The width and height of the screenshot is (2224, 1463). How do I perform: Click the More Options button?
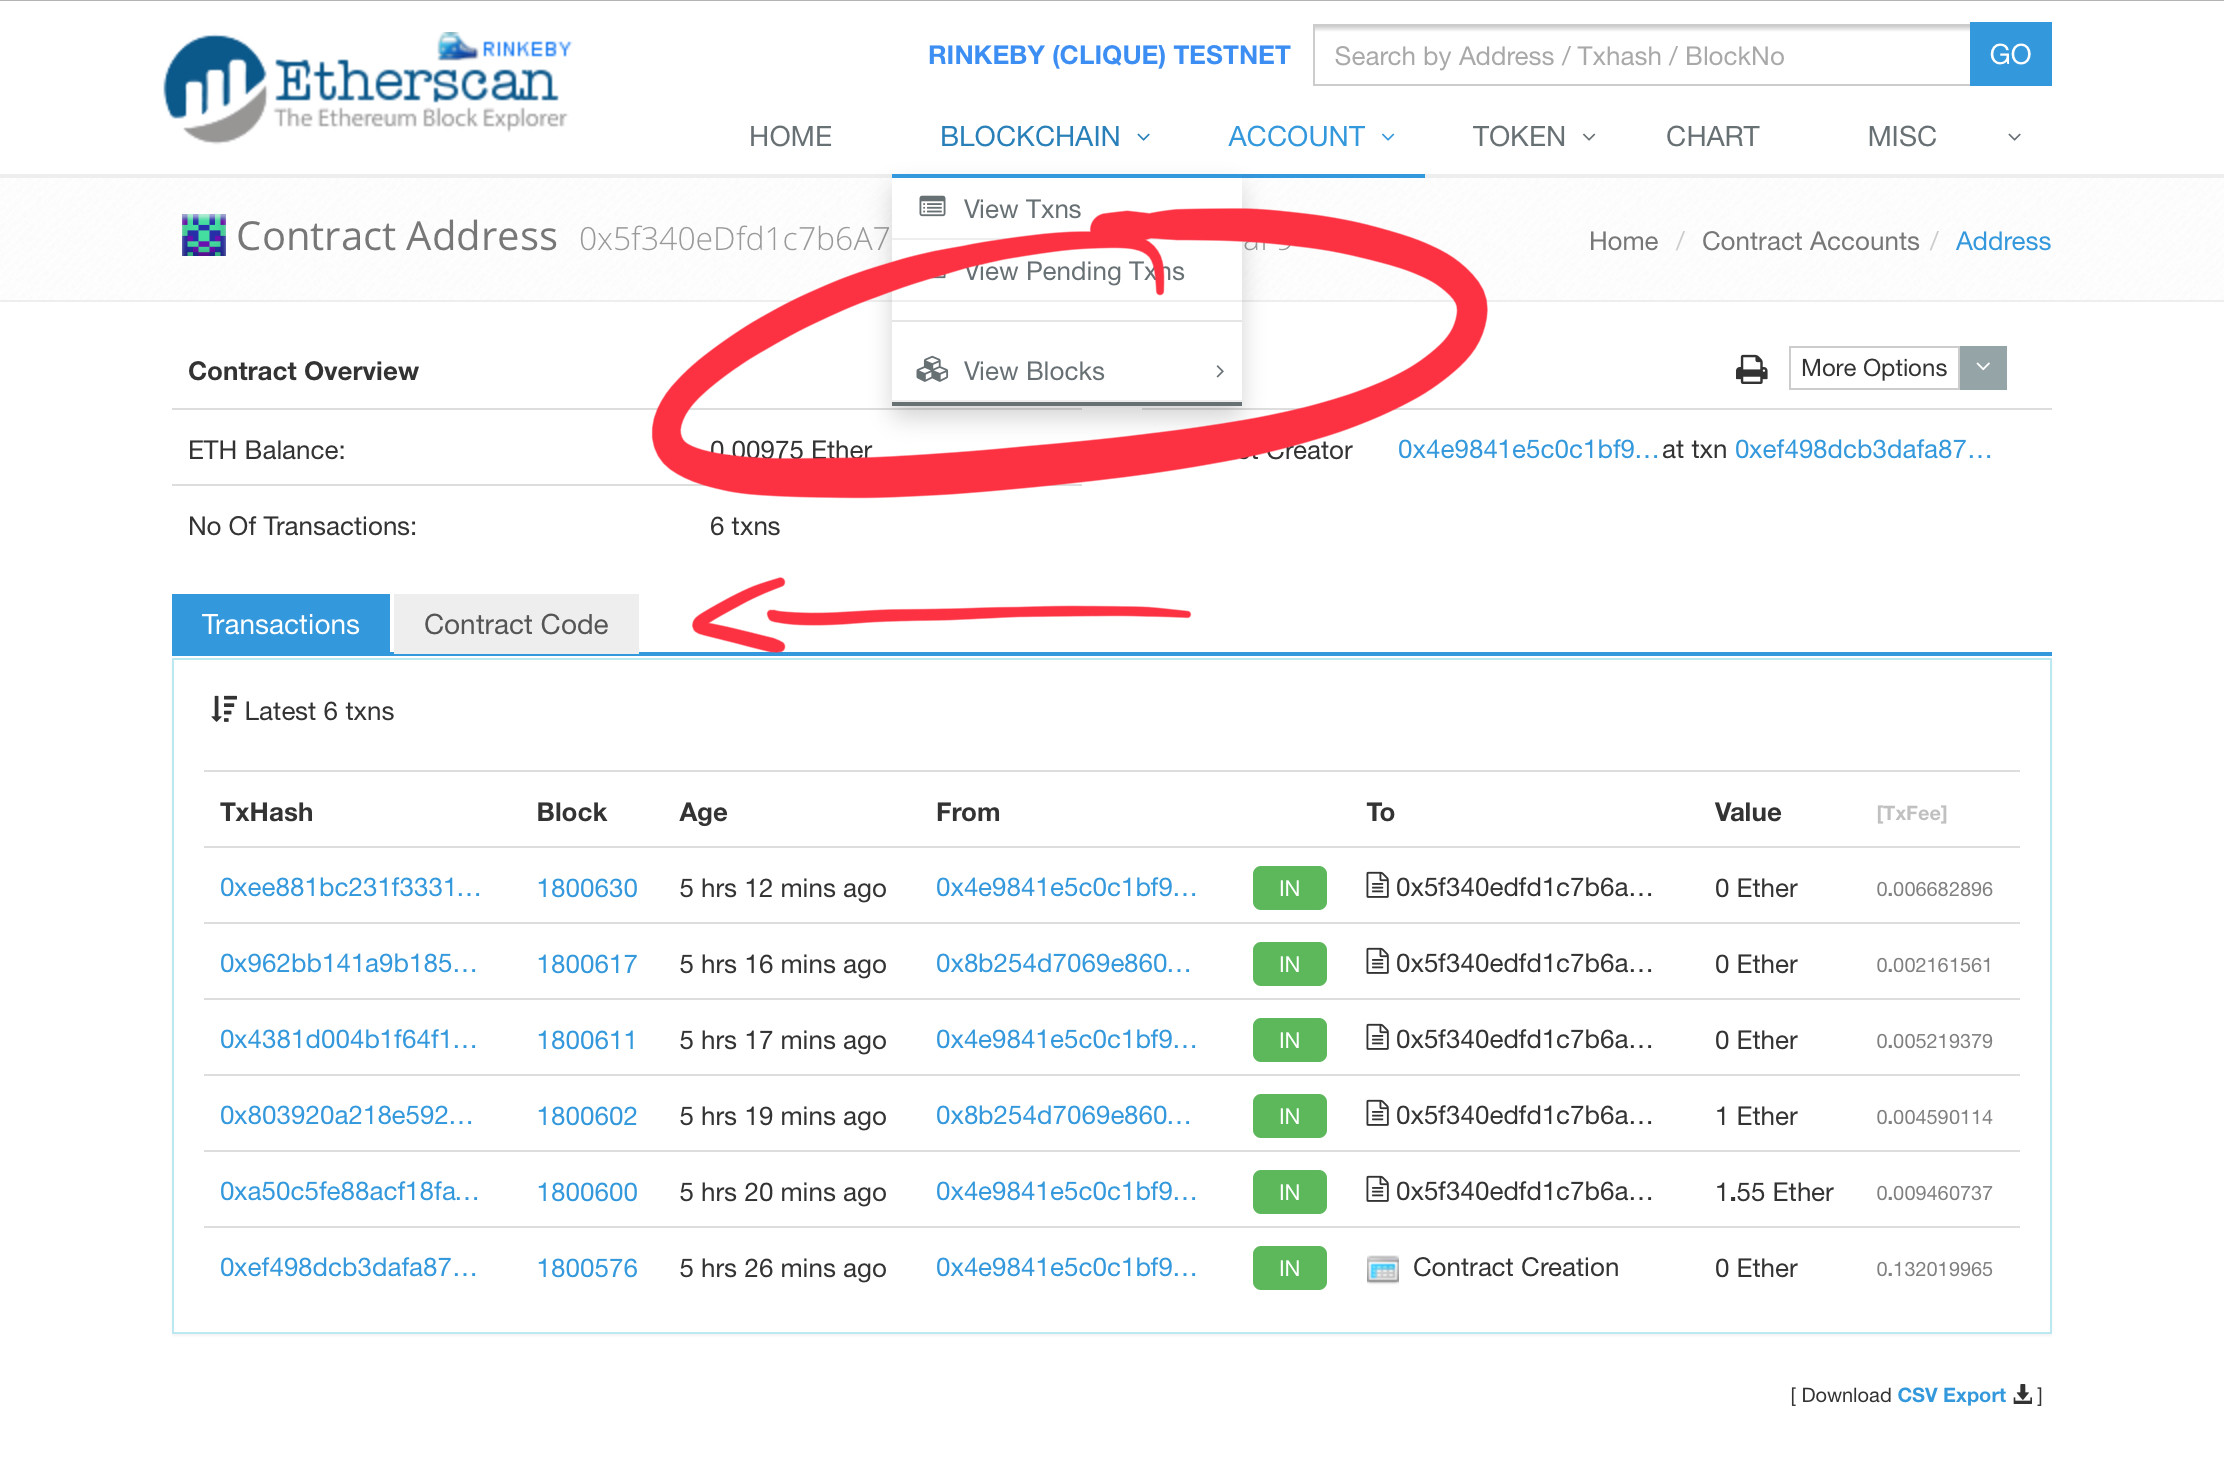tap(1874, 368)
